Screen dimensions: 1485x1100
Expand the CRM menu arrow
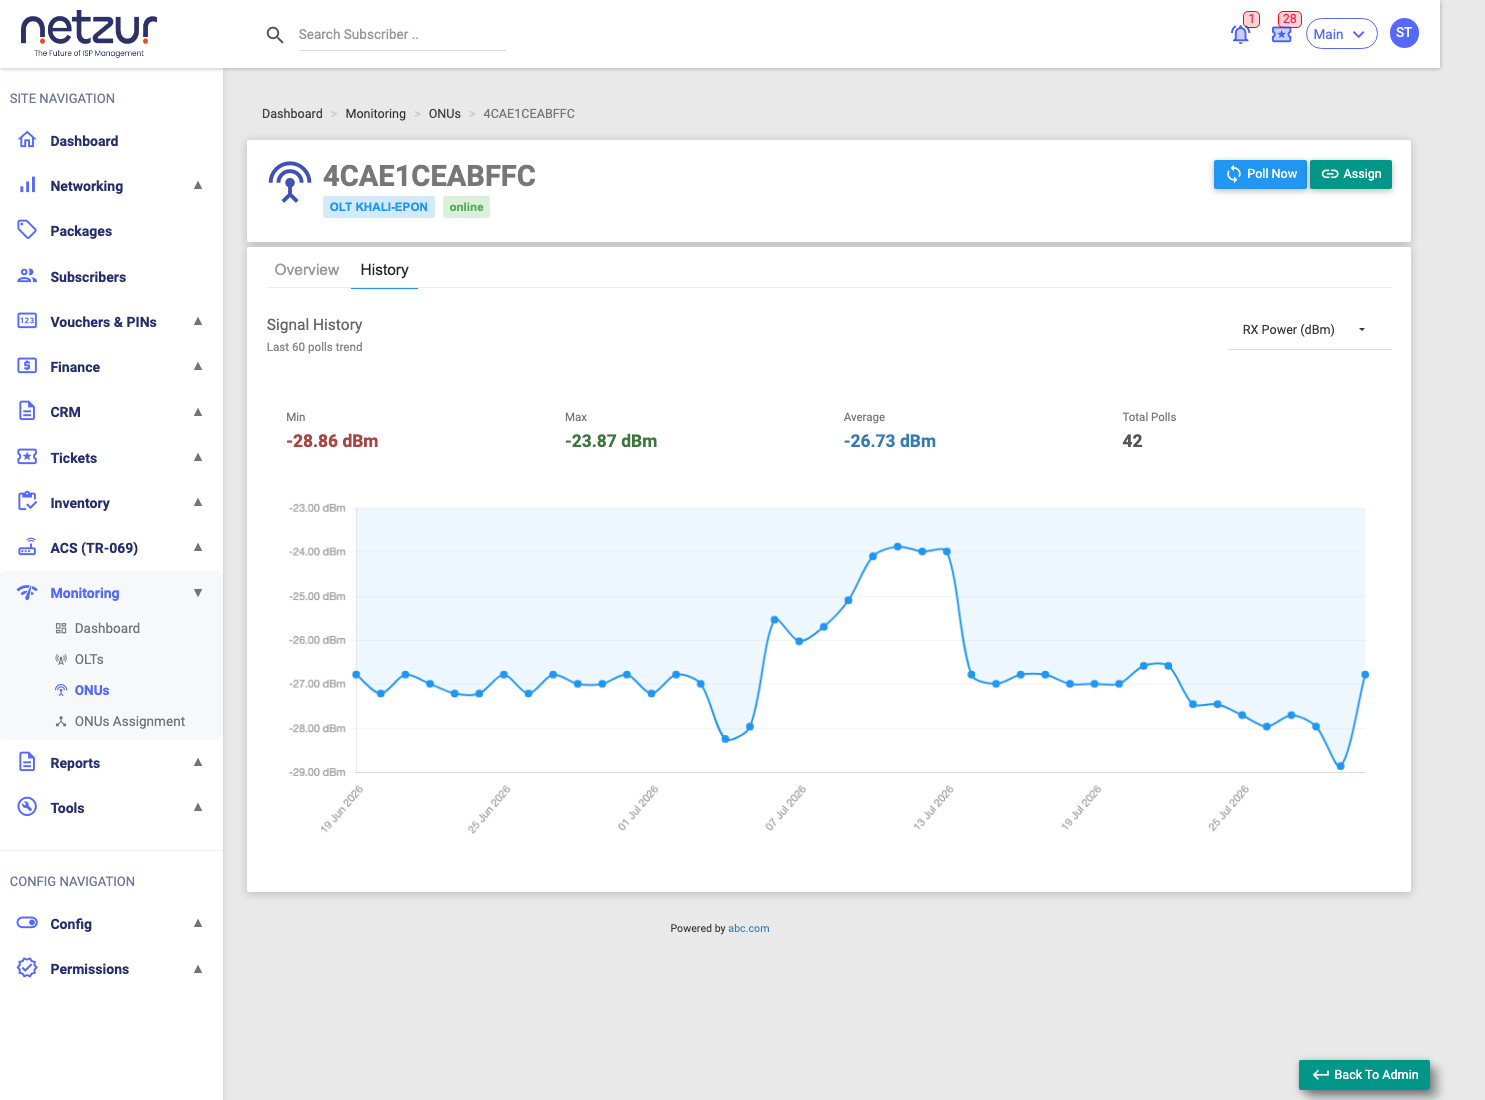pyautogui.click(x=198, y=411)
